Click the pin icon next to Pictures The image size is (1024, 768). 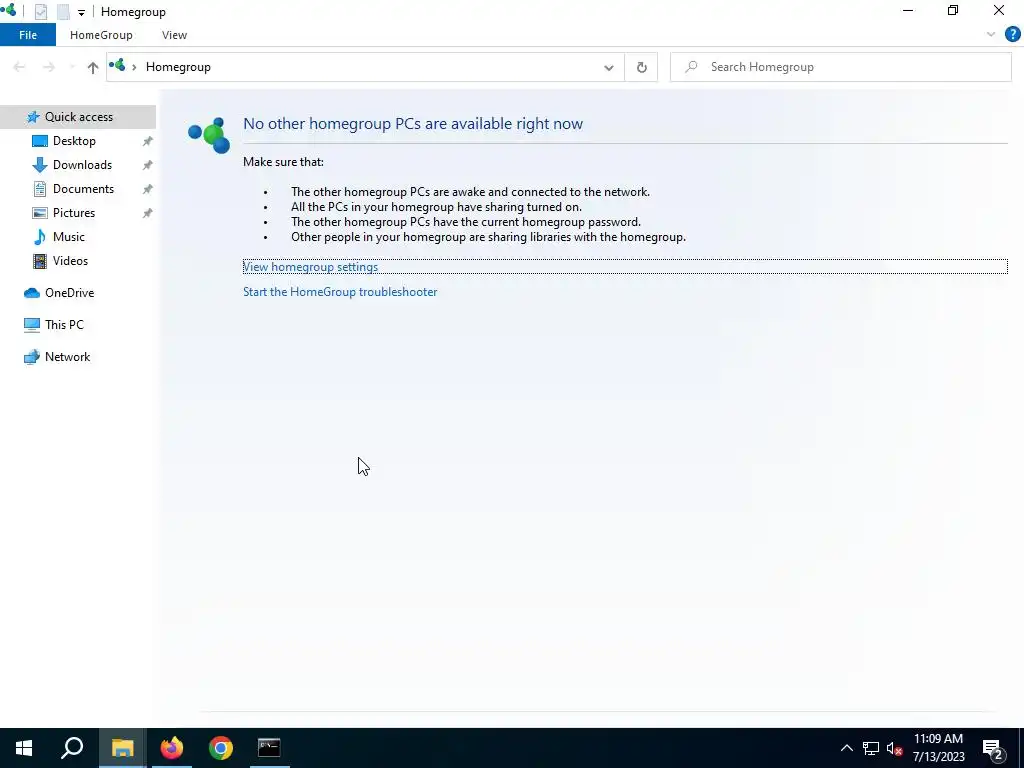point(148,213)
